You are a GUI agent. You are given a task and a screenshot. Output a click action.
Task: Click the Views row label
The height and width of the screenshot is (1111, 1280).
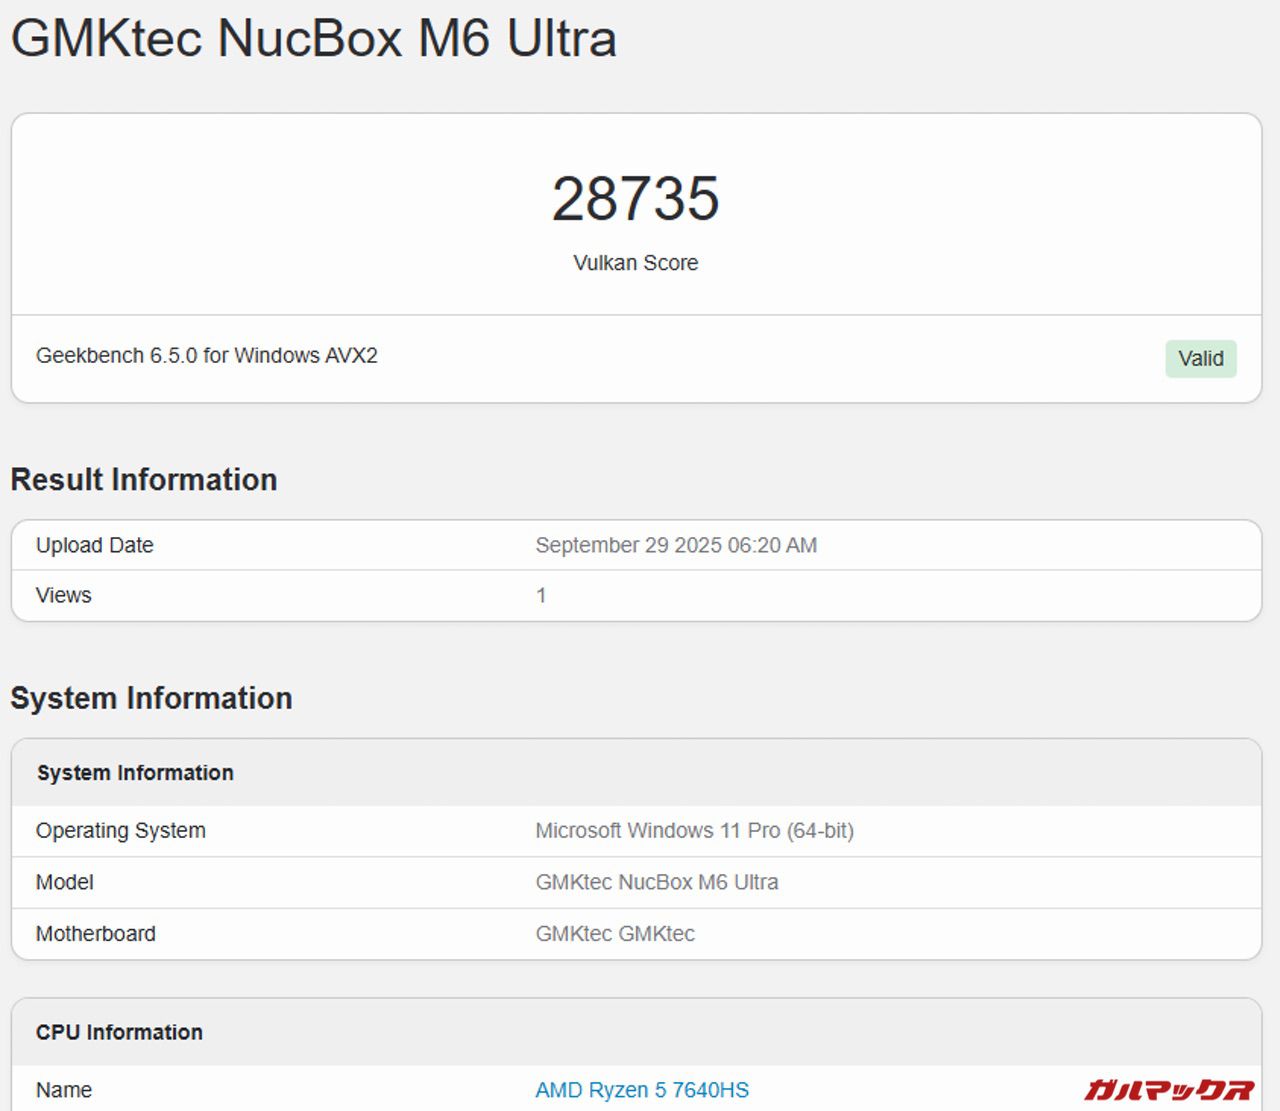64,595
